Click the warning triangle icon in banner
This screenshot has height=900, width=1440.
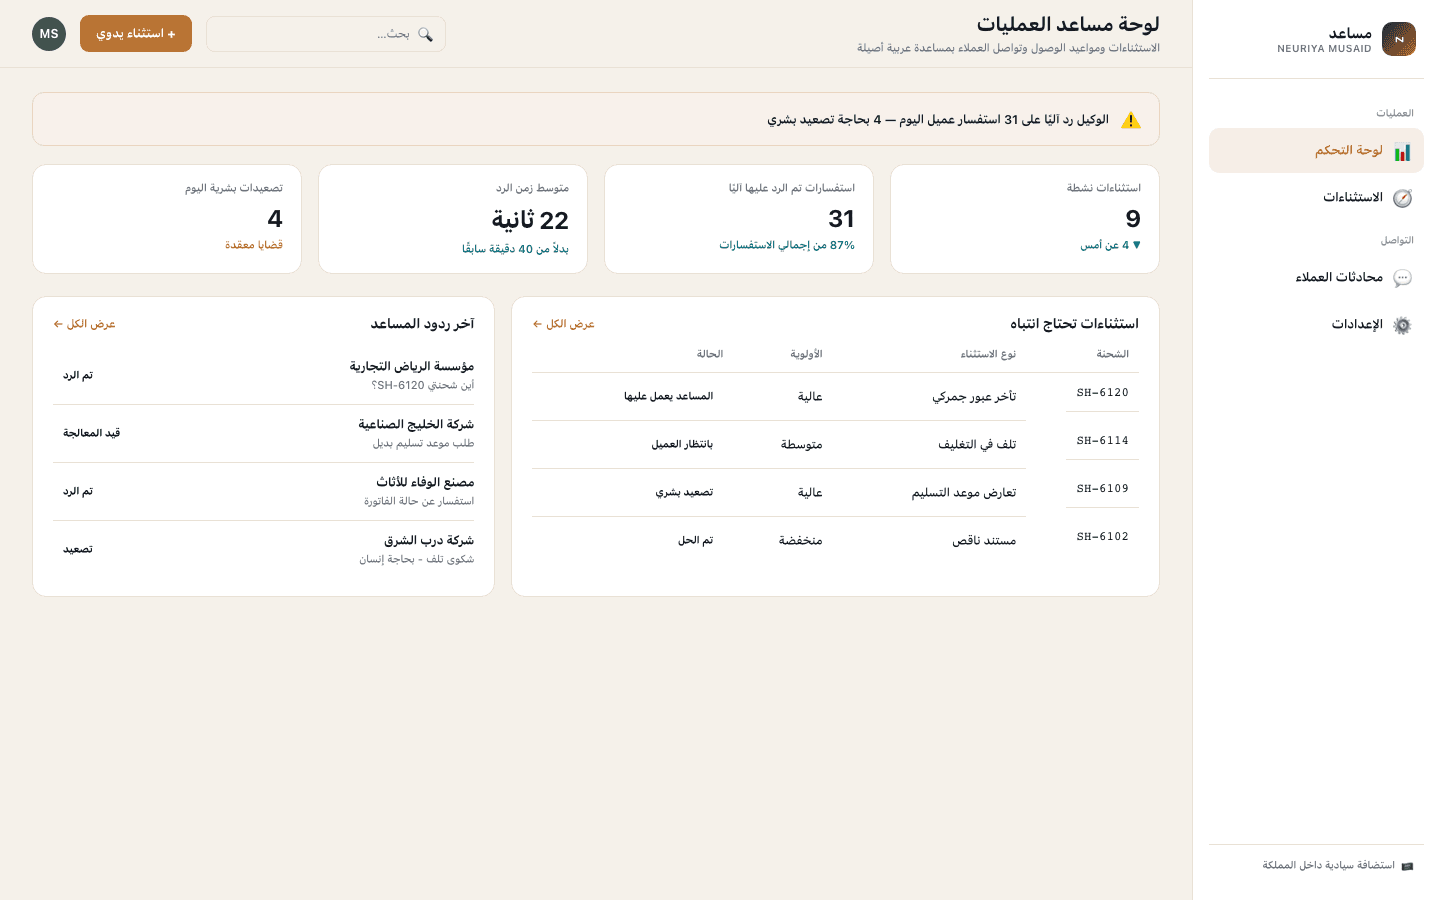1131,120
